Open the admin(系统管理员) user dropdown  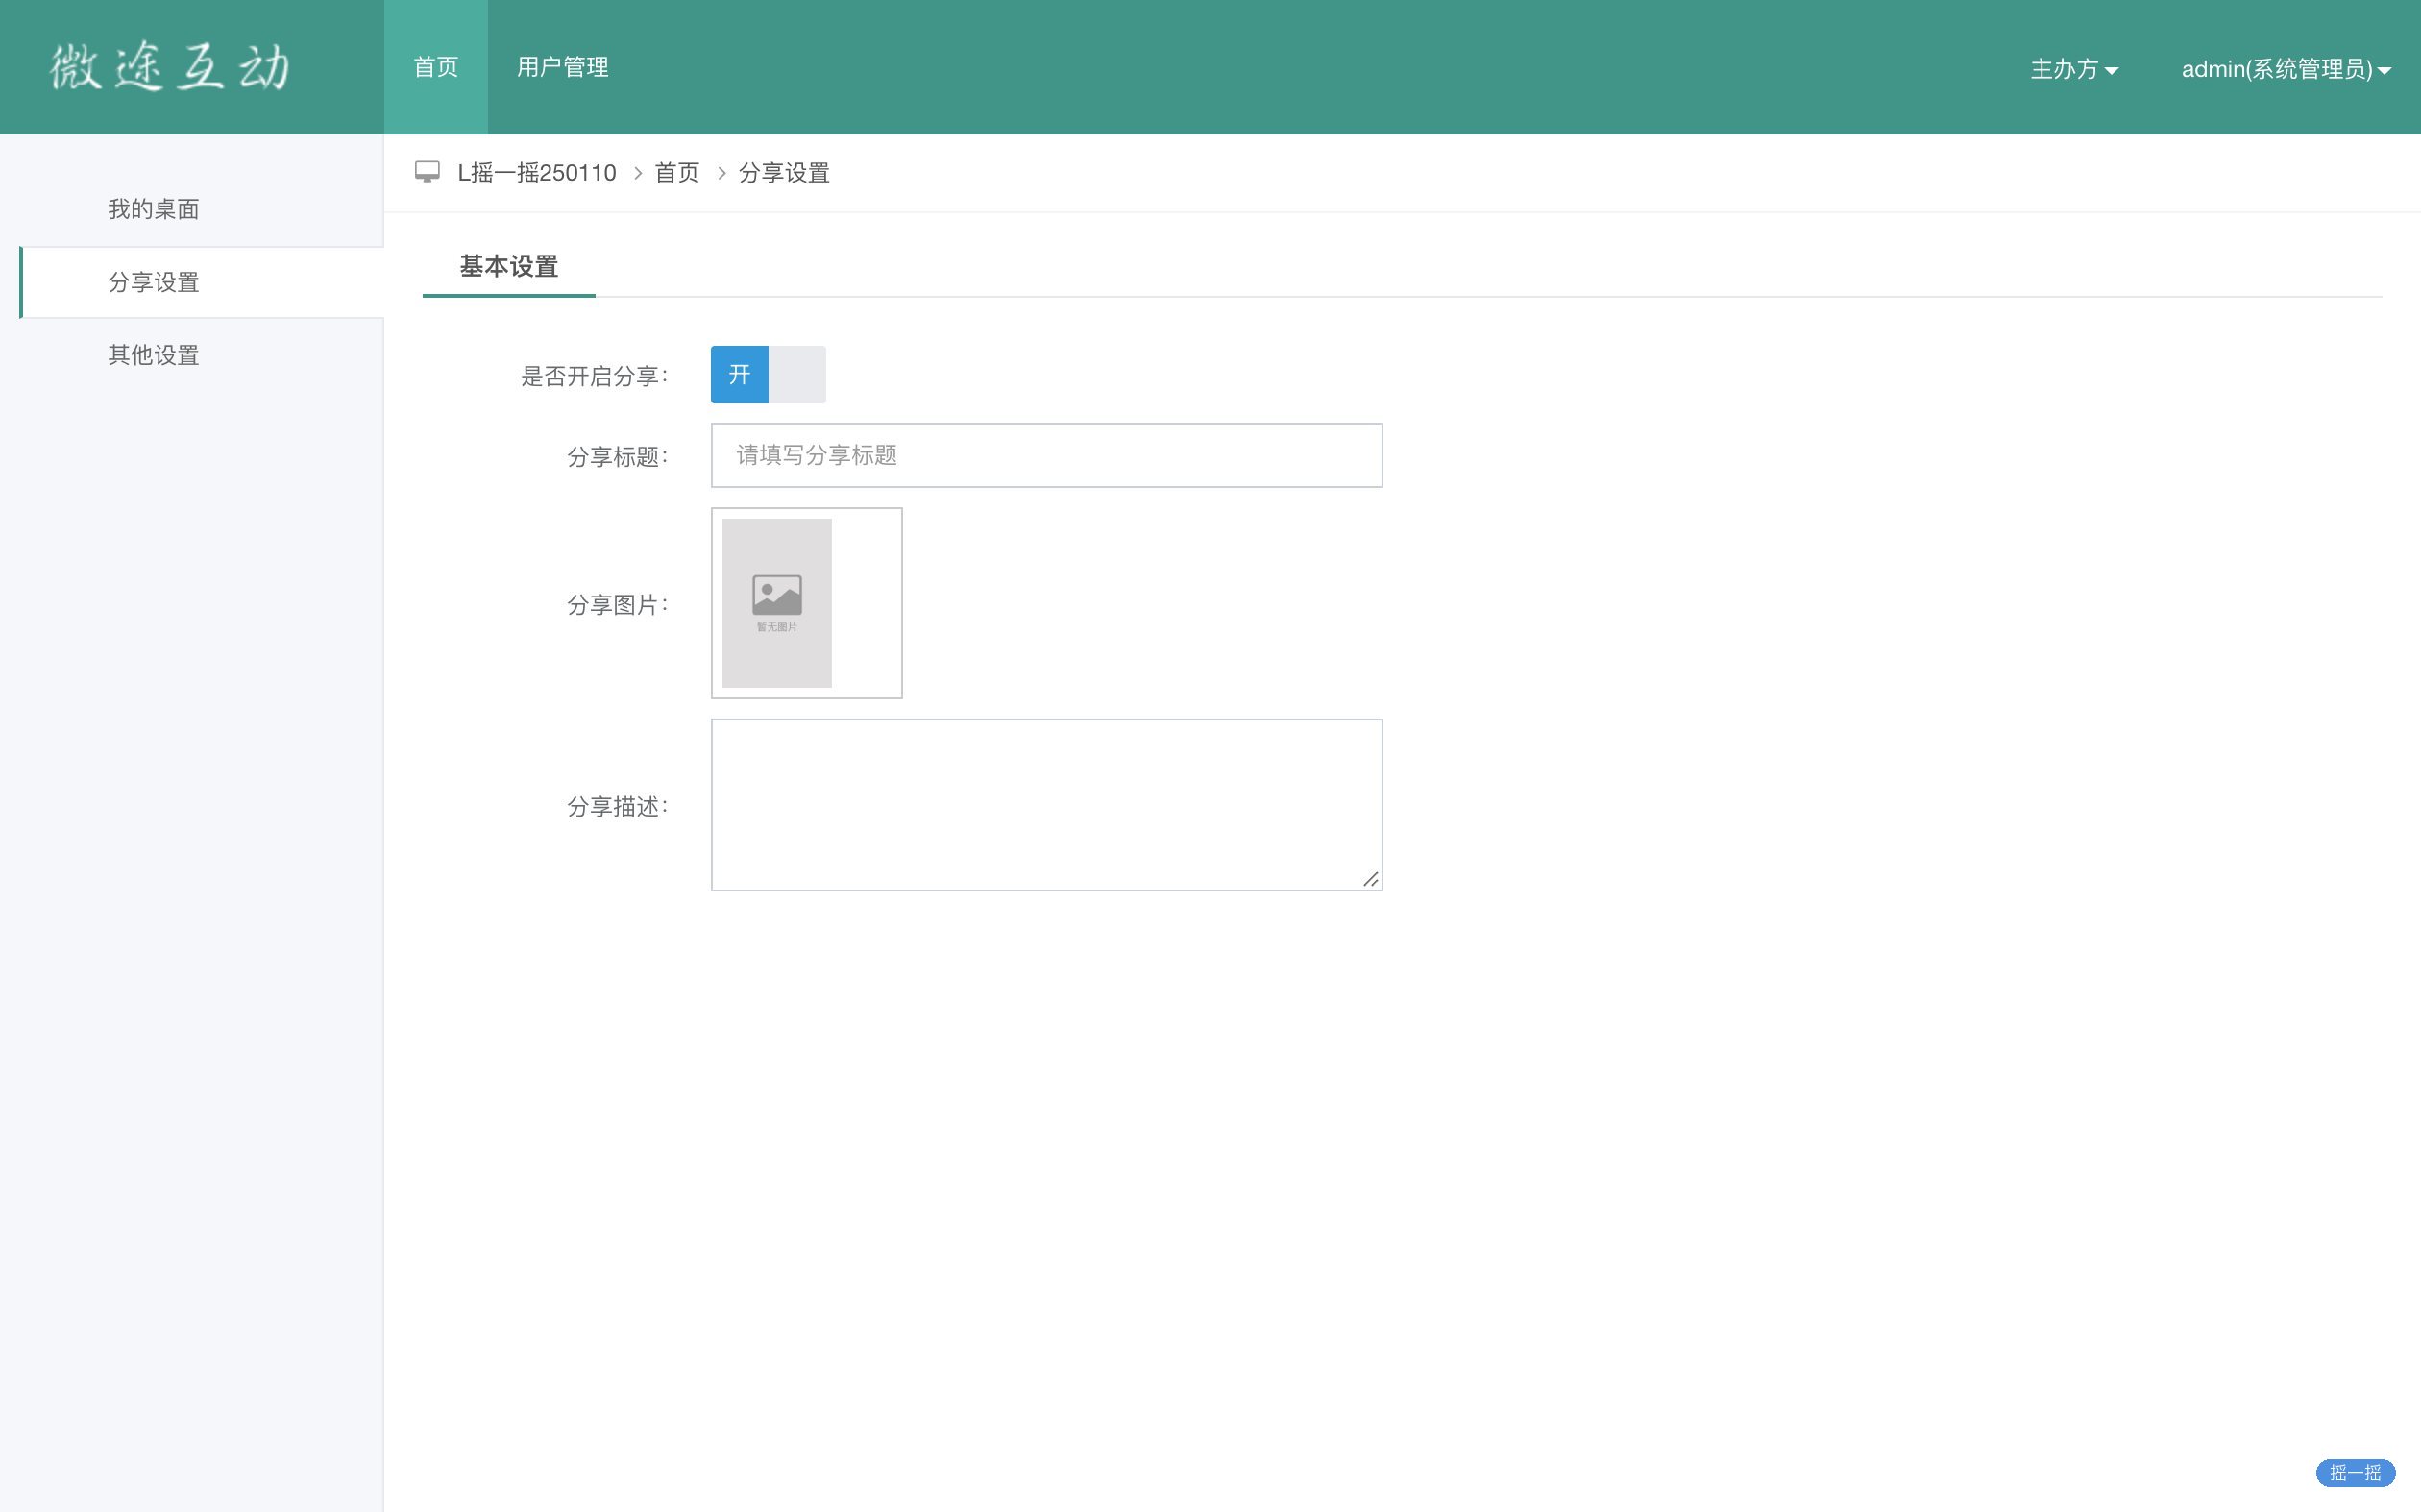pyautogui.click(x=2286, y=69)
